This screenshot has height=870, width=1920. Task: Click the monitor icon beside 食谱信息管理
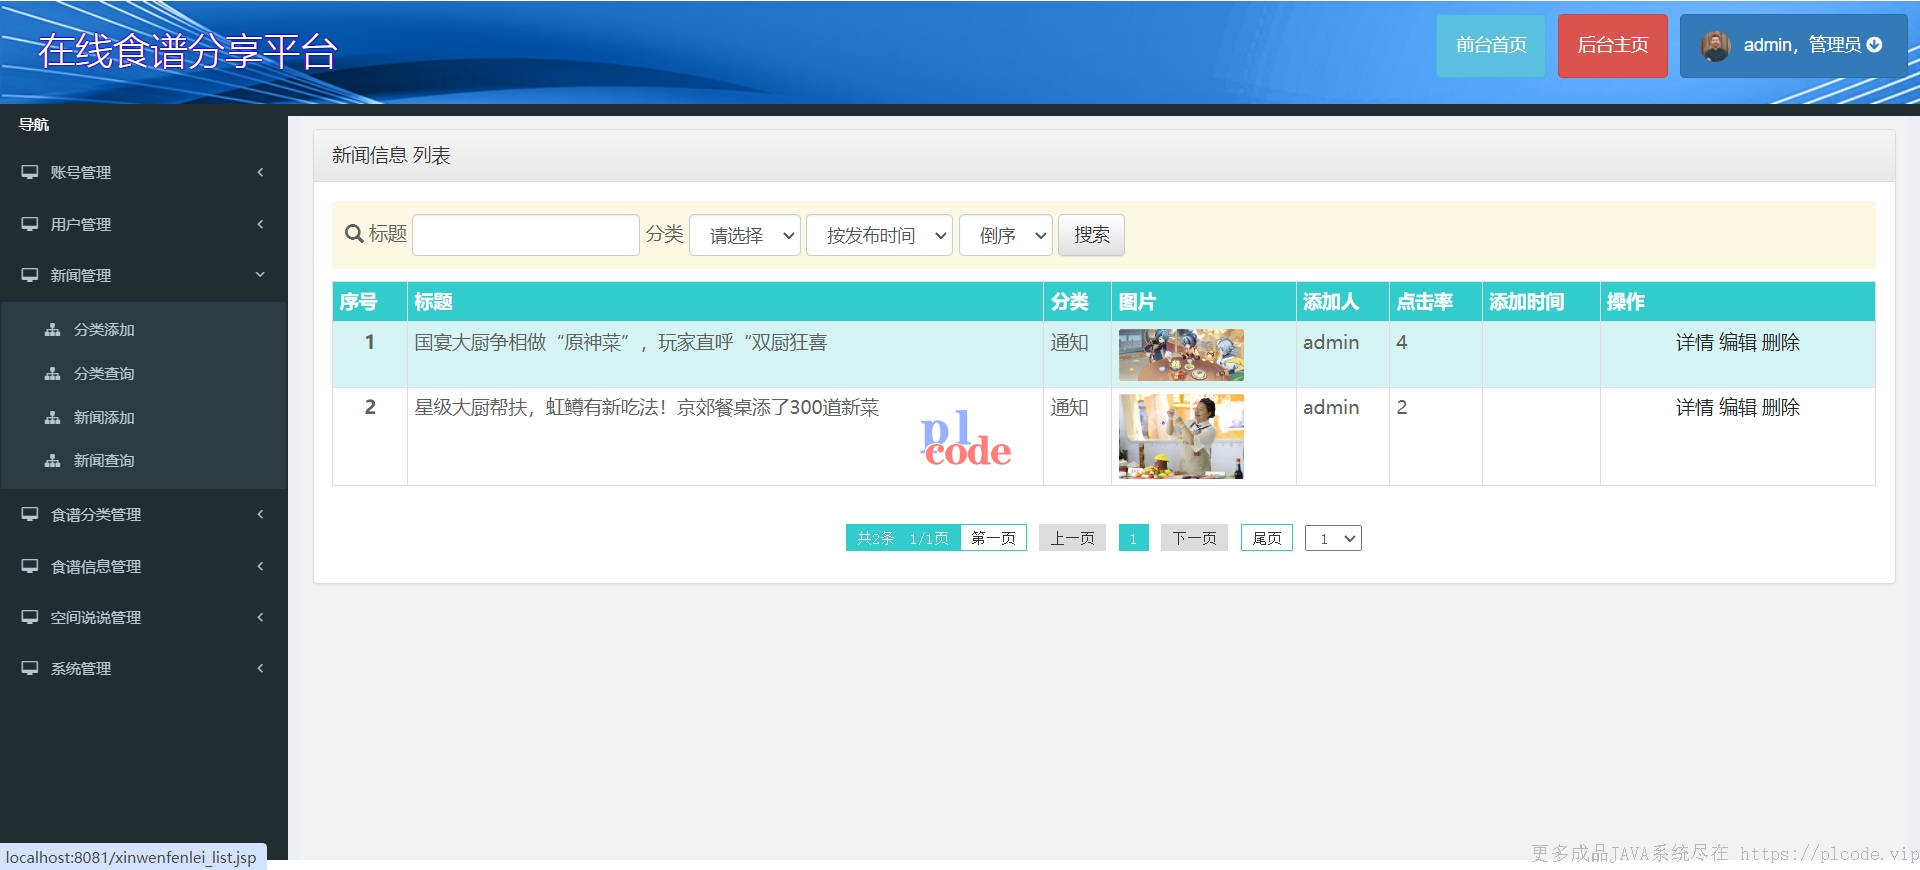pyautogui.click(x=30, y=566)
